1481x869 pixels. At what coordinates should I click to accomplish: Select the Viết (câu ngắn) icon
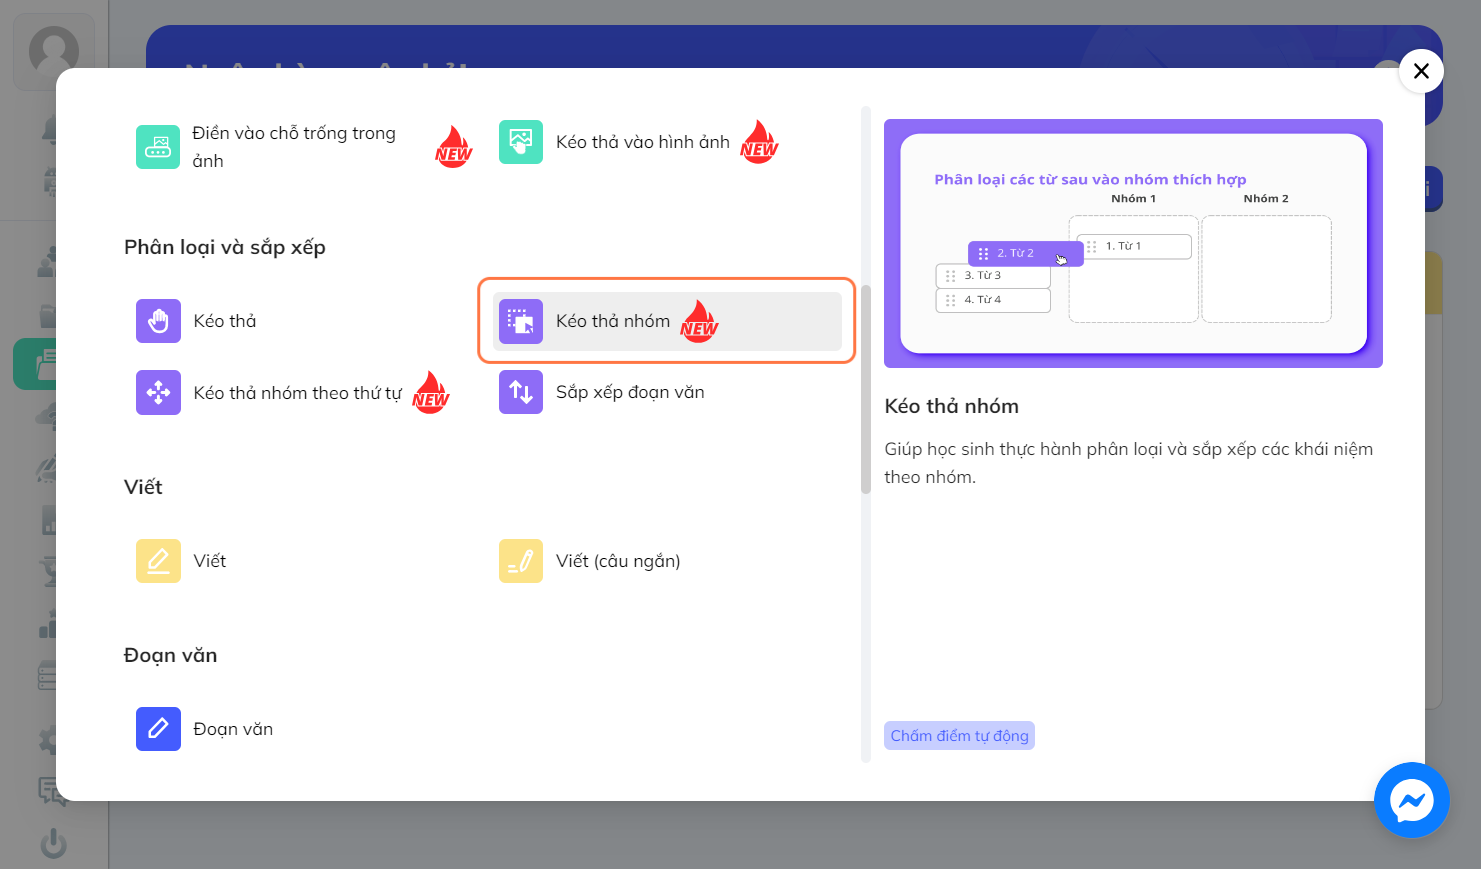click(x=521, y=561)
